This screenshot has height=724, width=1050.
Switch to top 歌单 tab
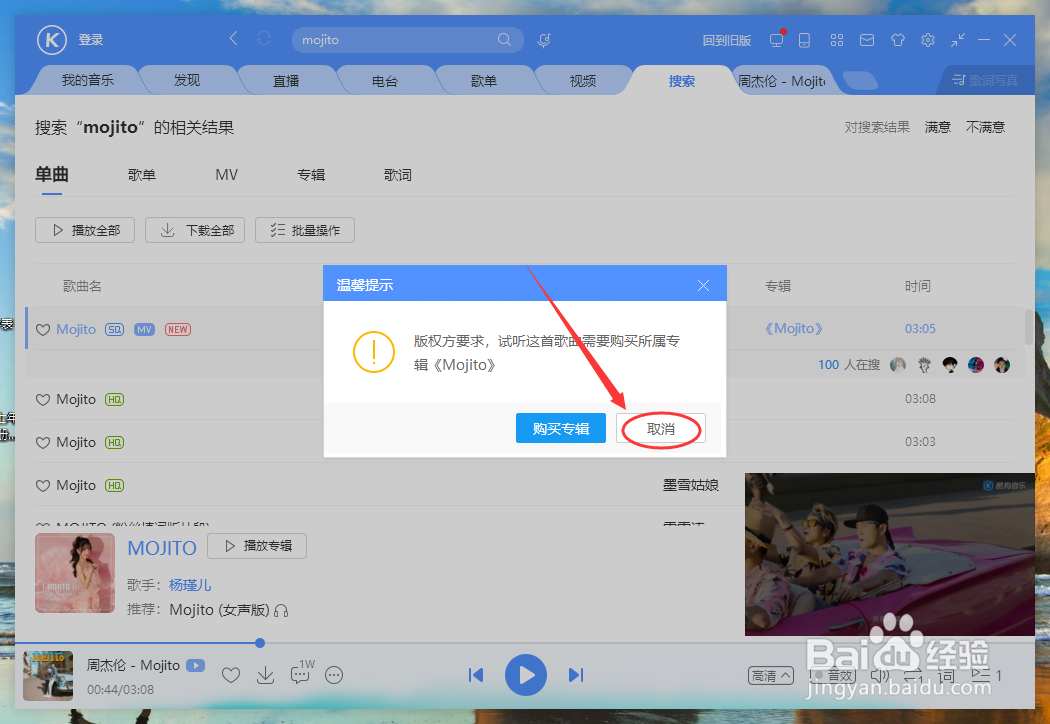(483, 80)
